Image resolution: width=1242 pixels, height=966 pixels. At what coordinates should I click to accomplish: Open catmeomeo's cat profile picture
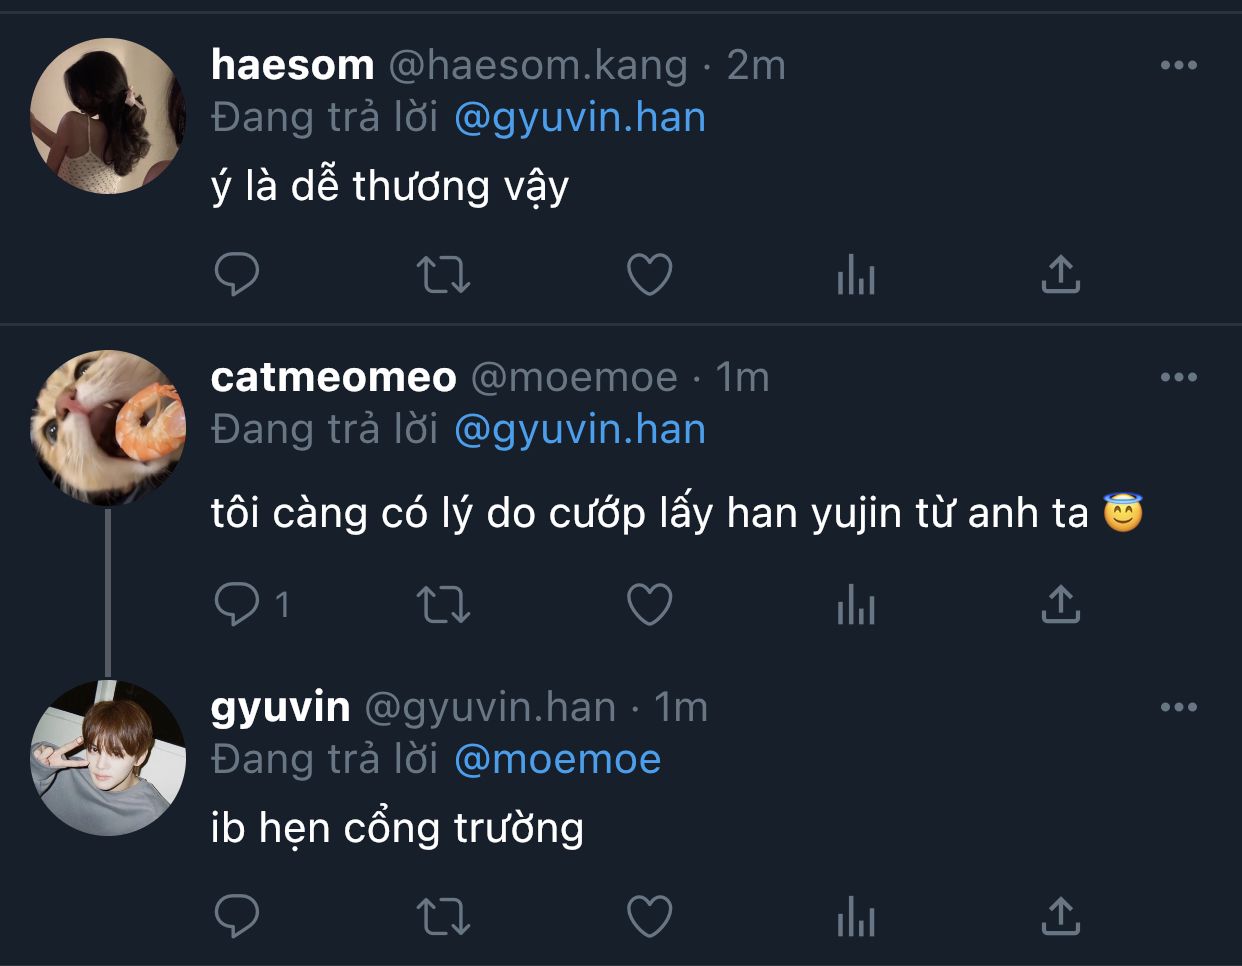point(108,428)
